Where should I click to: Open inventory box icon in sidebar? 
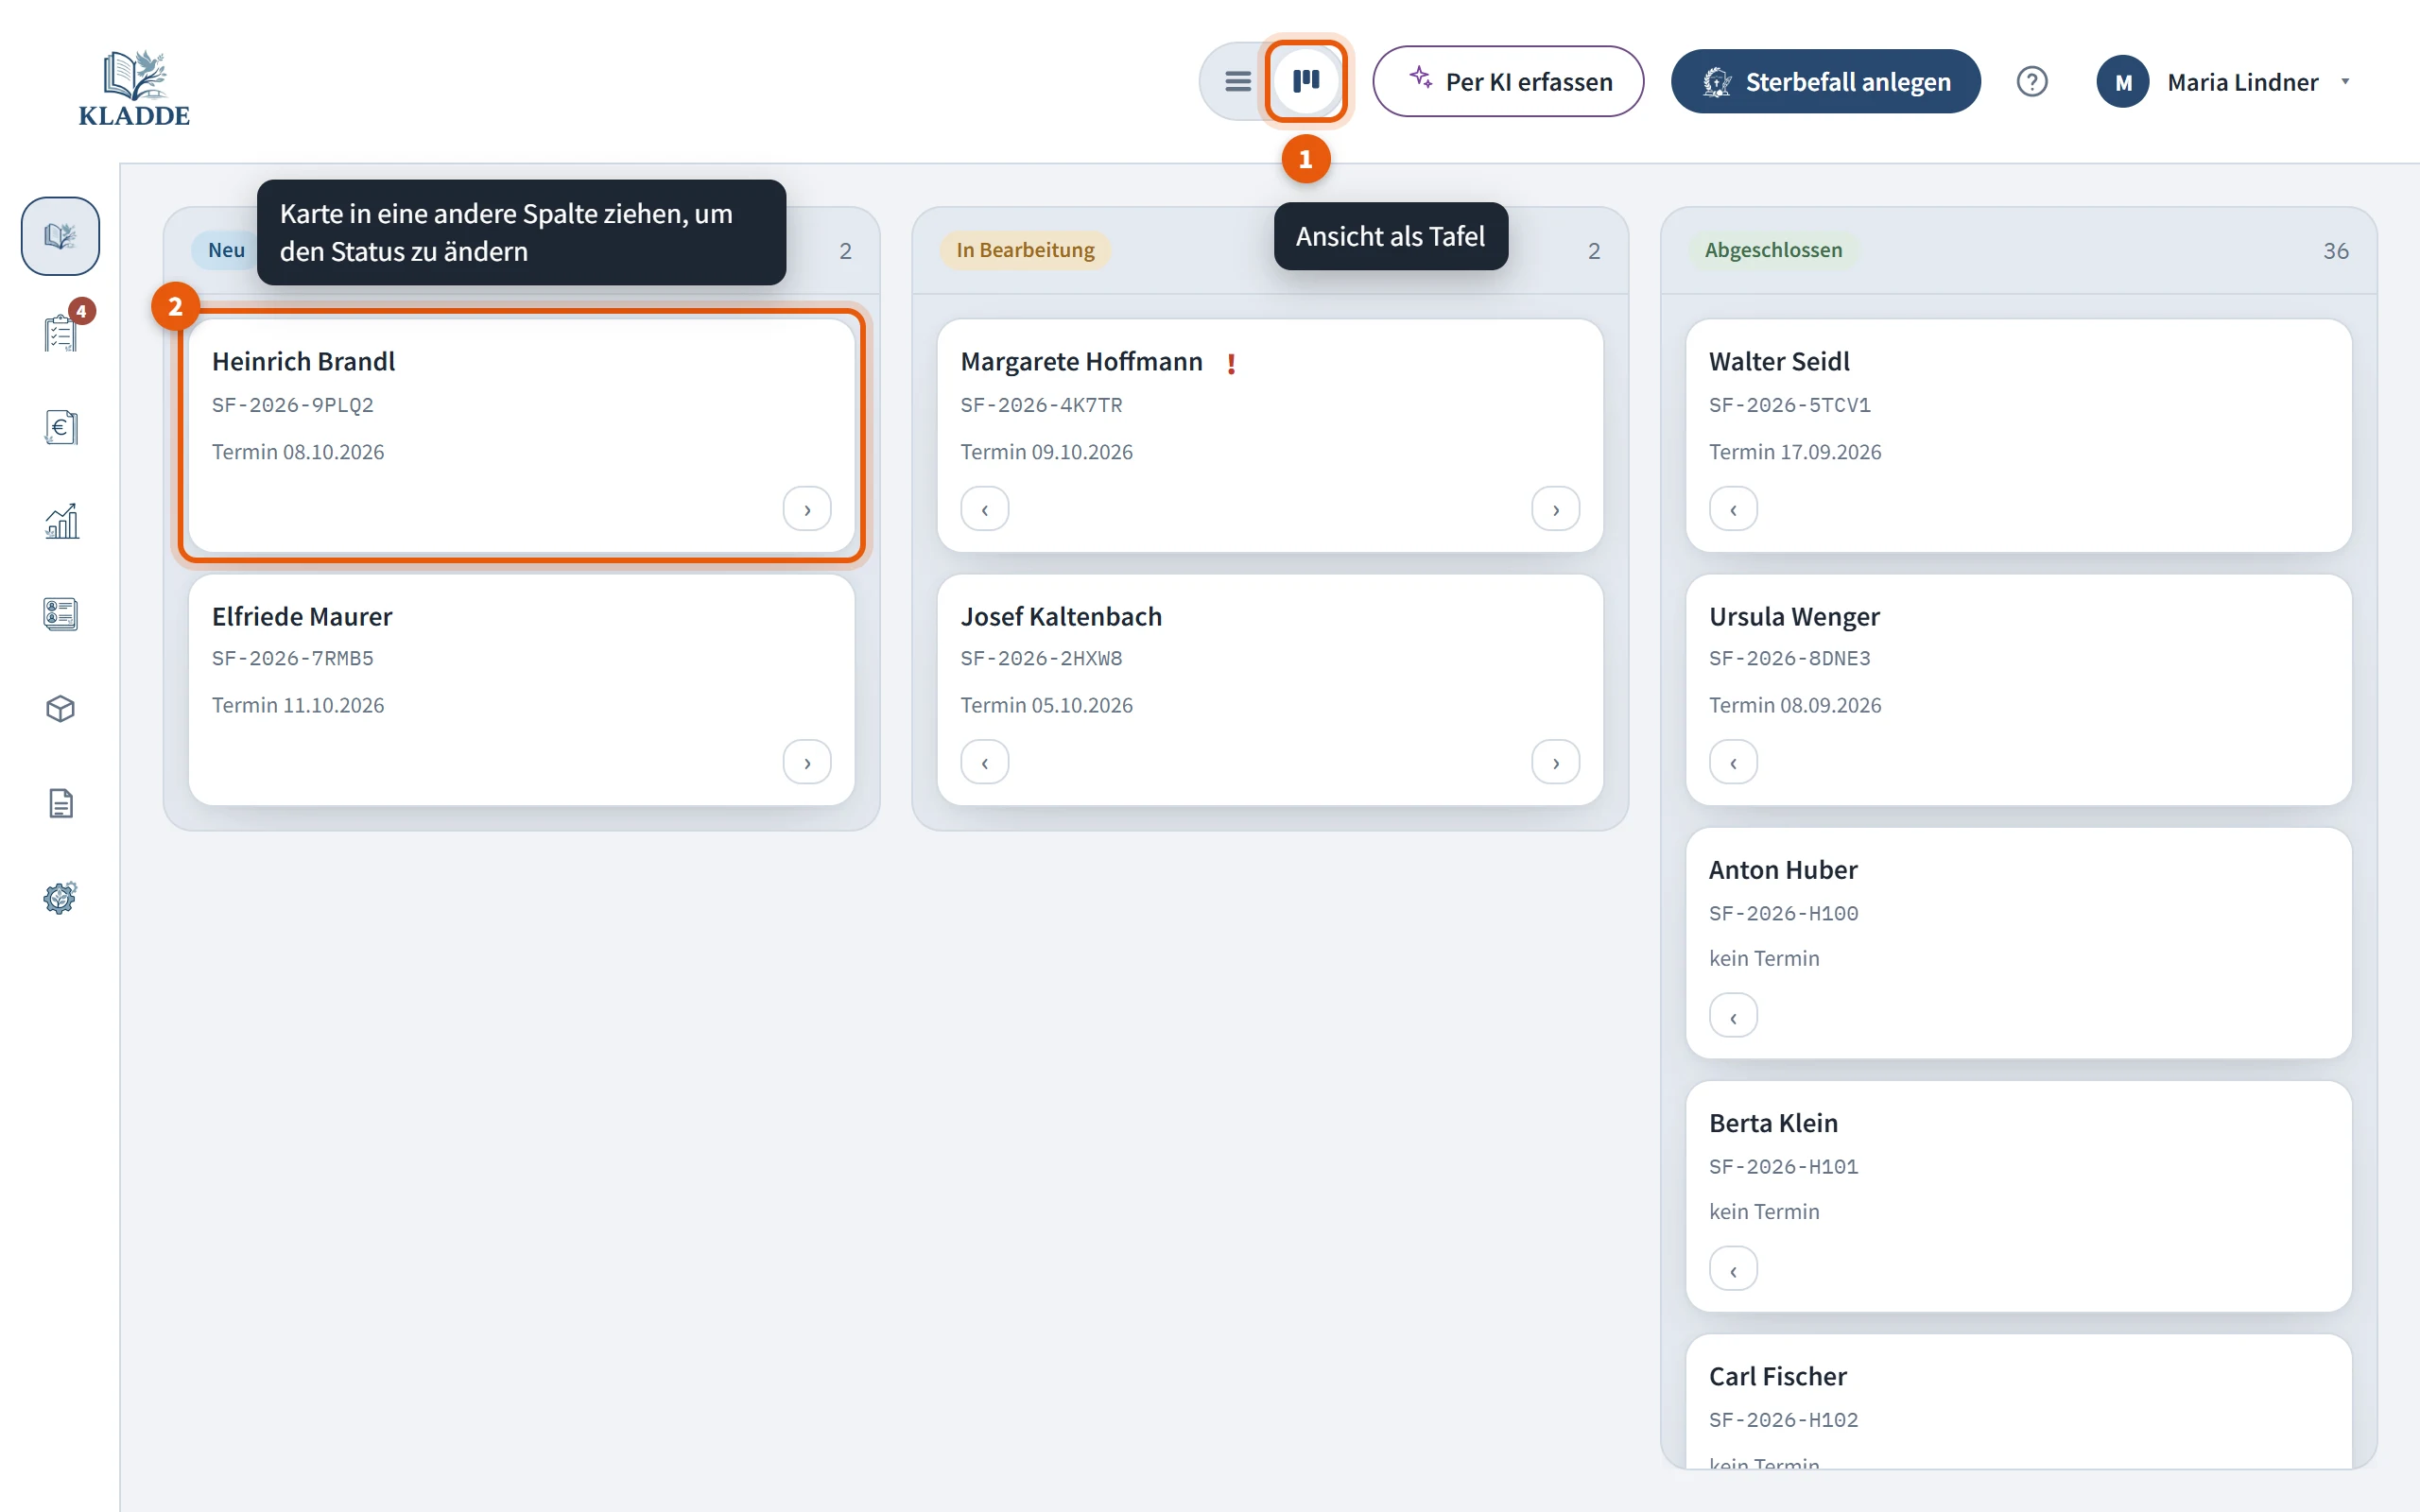60,709
